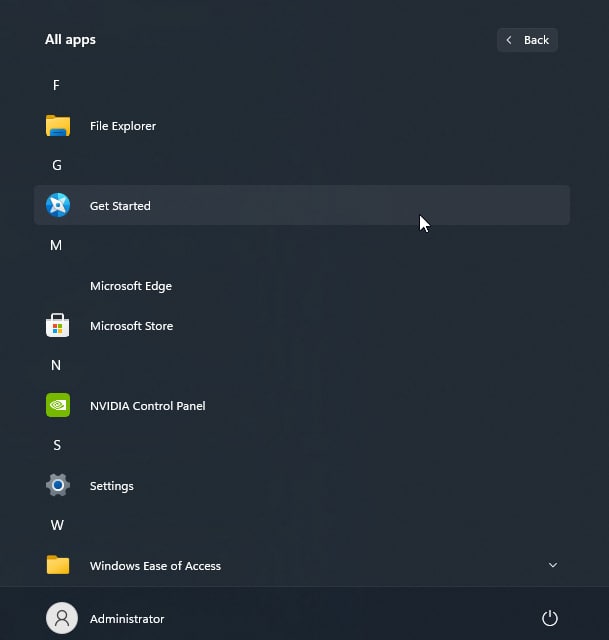Open the Microsoft Store bag icon
The height and width of the screenshot is (640, 609).
pyautogui.click(x=58, y=325)
